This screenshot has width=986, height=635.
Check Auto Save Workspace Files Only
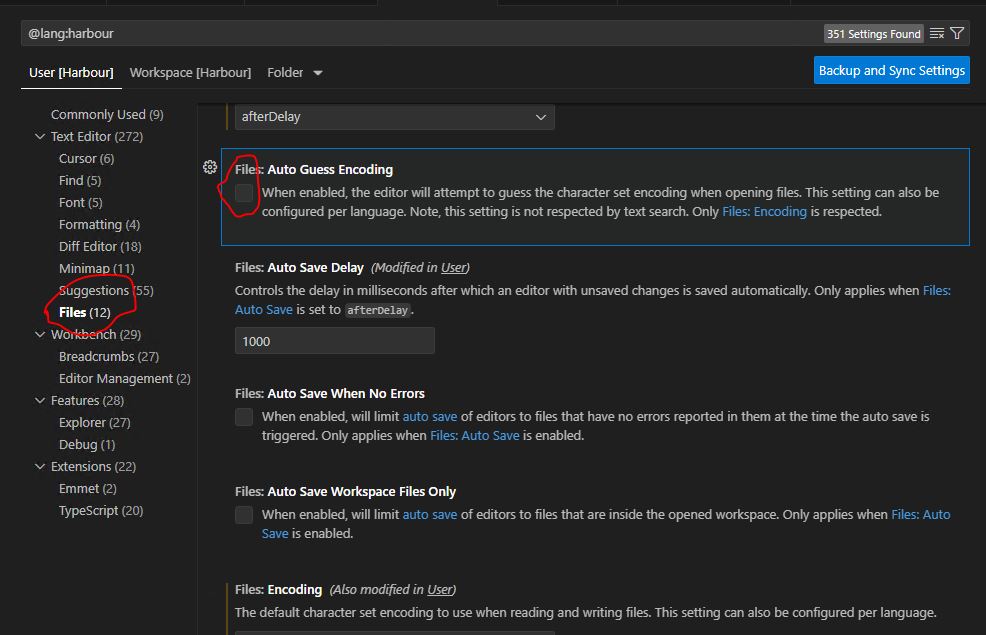coord(244,515)
